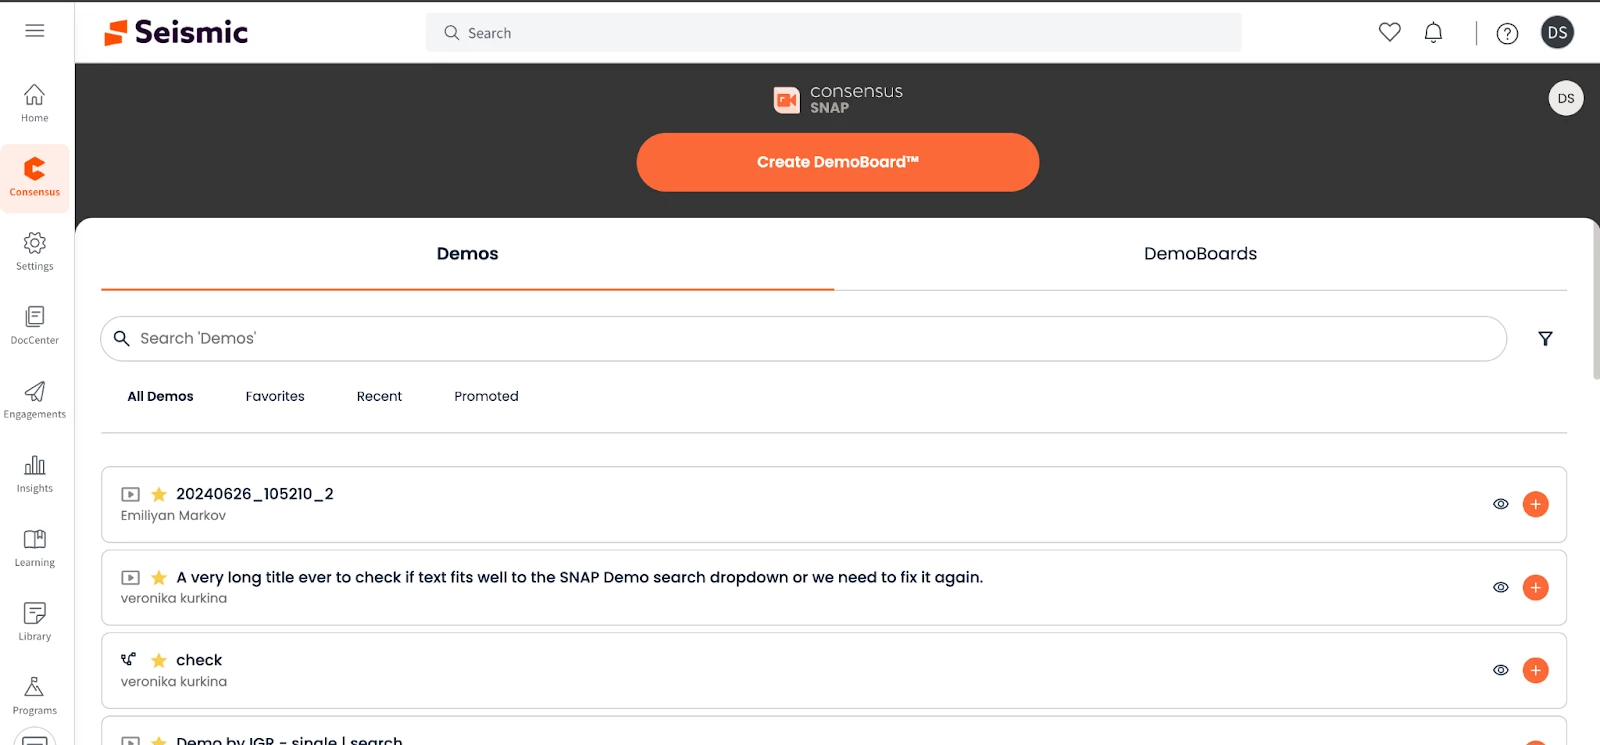Click the video icon of 20240626_105210_2
The height and width of the screenshot is (745, 1600).
[x=130, y=494]
